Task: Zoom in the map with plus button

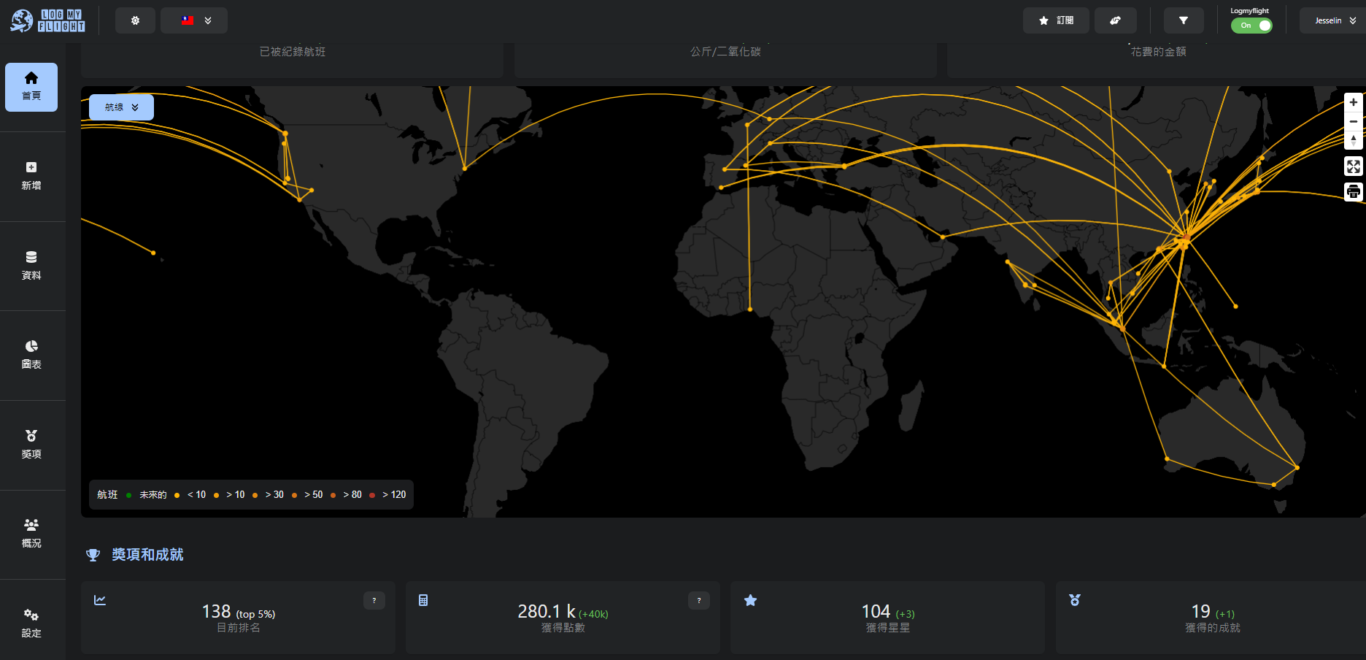Action: (x=1353, y=102)
